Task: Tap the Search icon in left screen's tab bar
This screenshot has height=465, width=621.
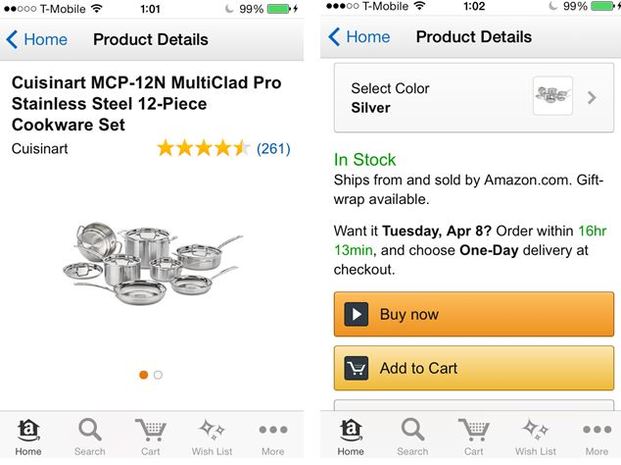Action: 90,431
